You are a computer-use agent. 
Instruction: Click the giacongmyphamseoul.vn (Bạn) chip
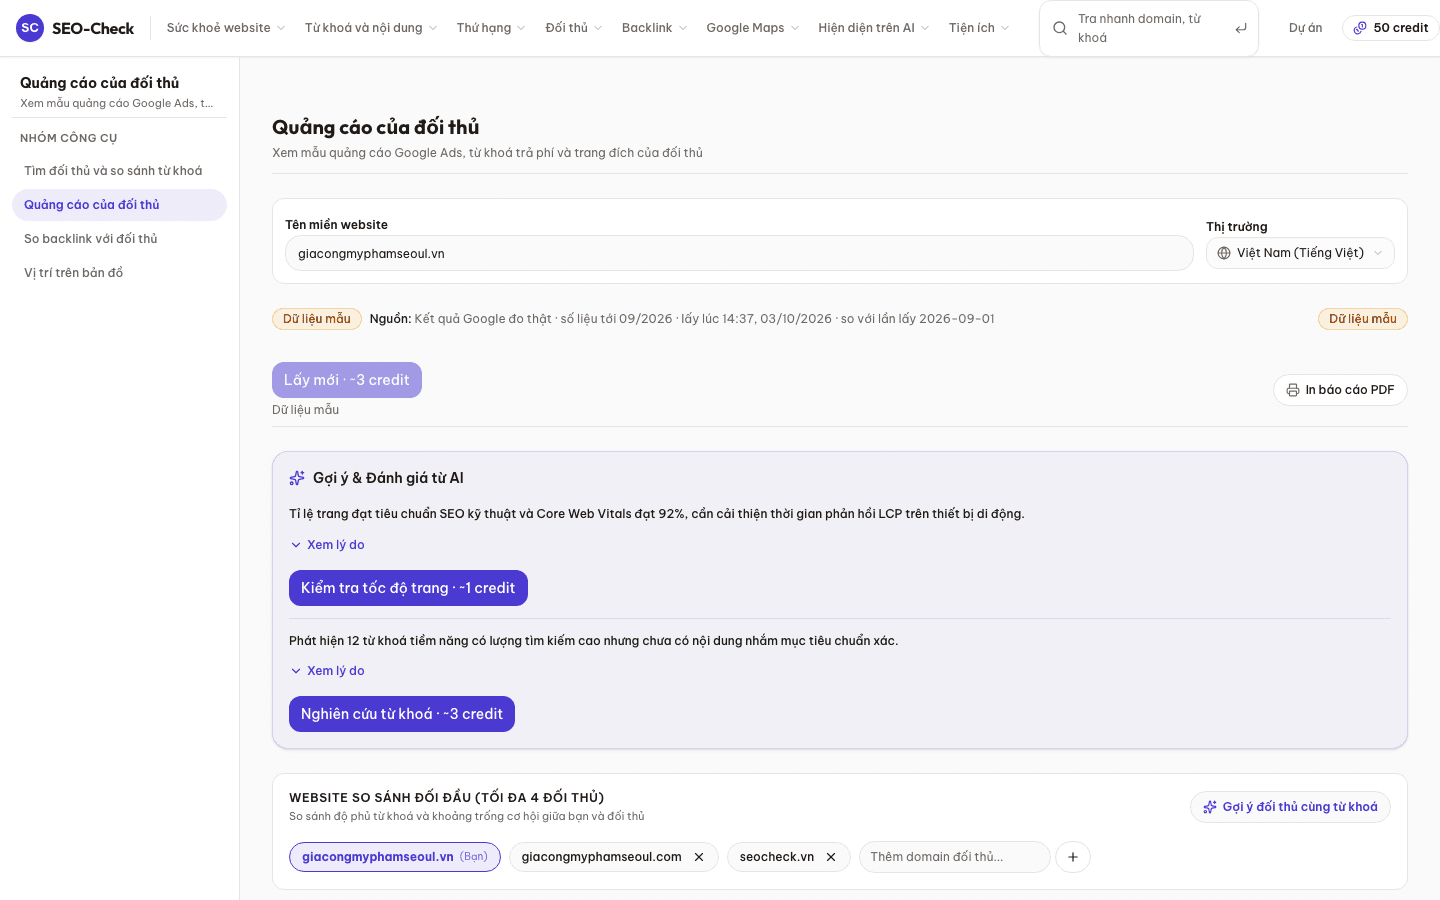pyautogui.click(x=395, y=857)
